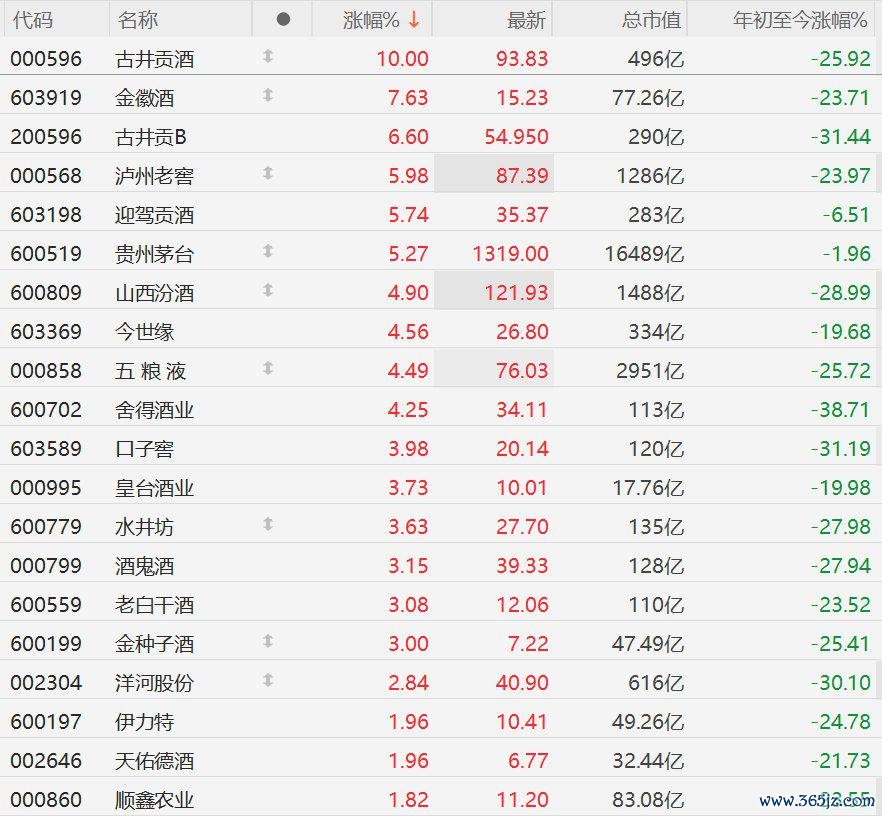
Task: Sort by the 年初至今涨幅% column header
Action: [x=800, y=20]
